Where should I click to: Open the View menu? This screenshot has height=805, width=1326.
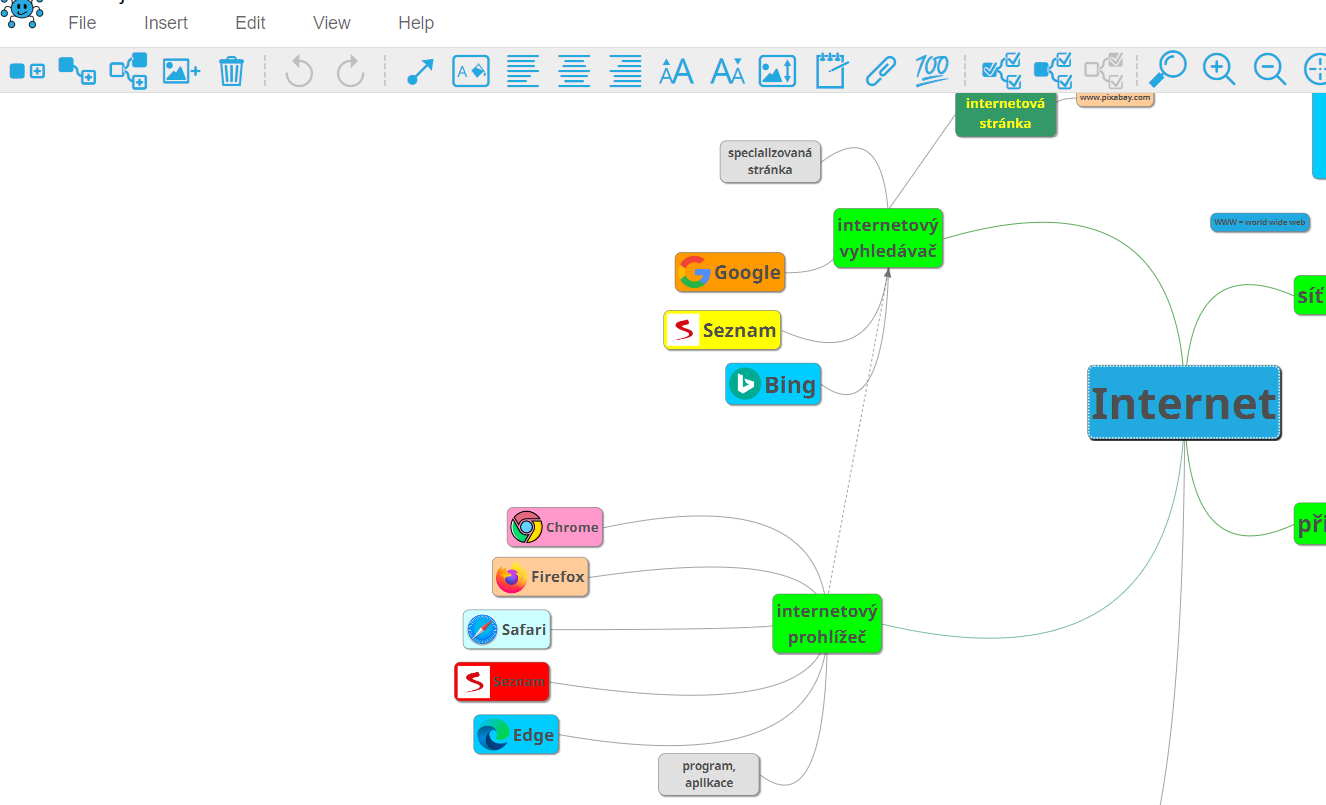pyautogui.click(x=332, y=23)
